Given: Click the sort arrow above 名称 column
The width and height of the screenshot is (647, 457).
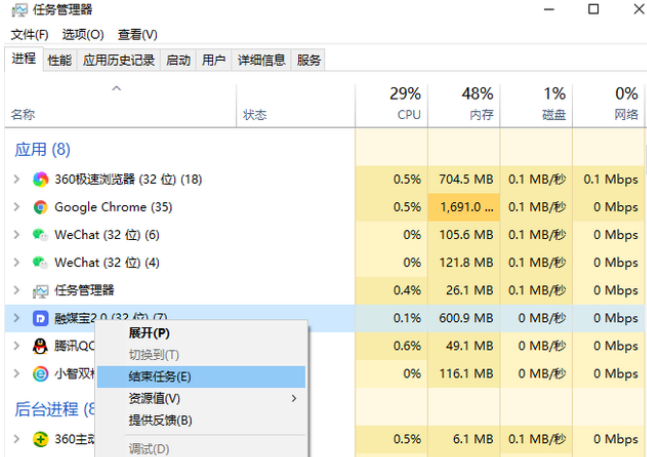Looking at the screenshot, I should (117, 89).
